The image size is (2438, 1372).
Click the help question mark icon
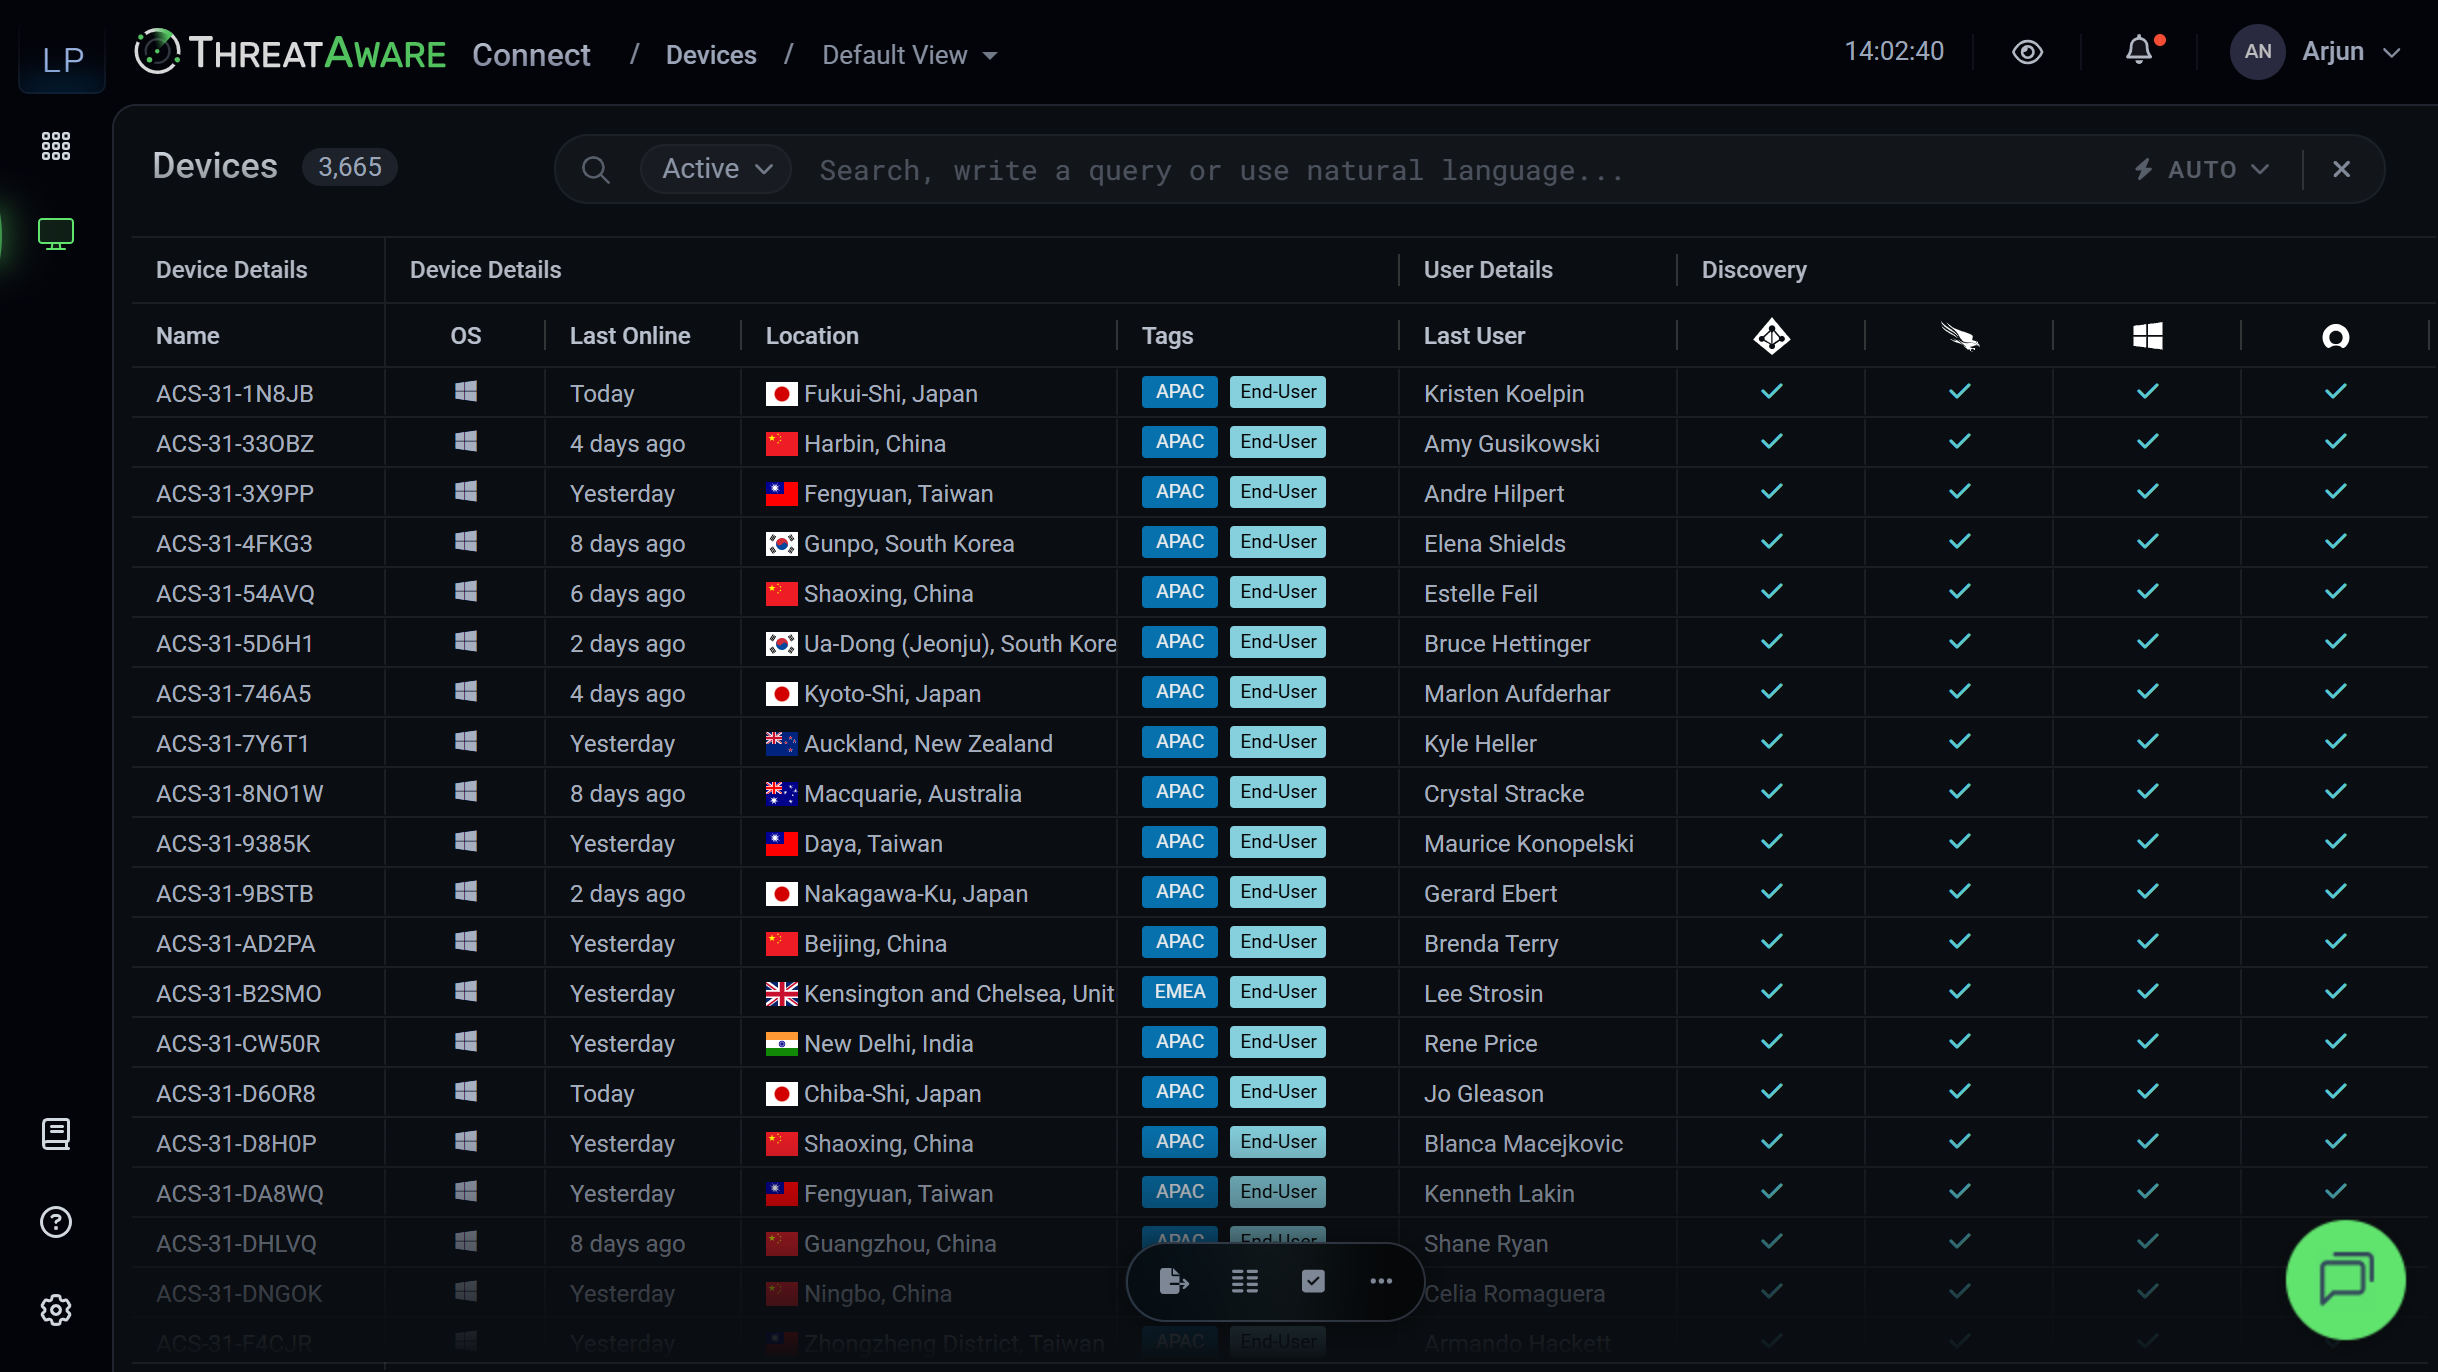56,1222
